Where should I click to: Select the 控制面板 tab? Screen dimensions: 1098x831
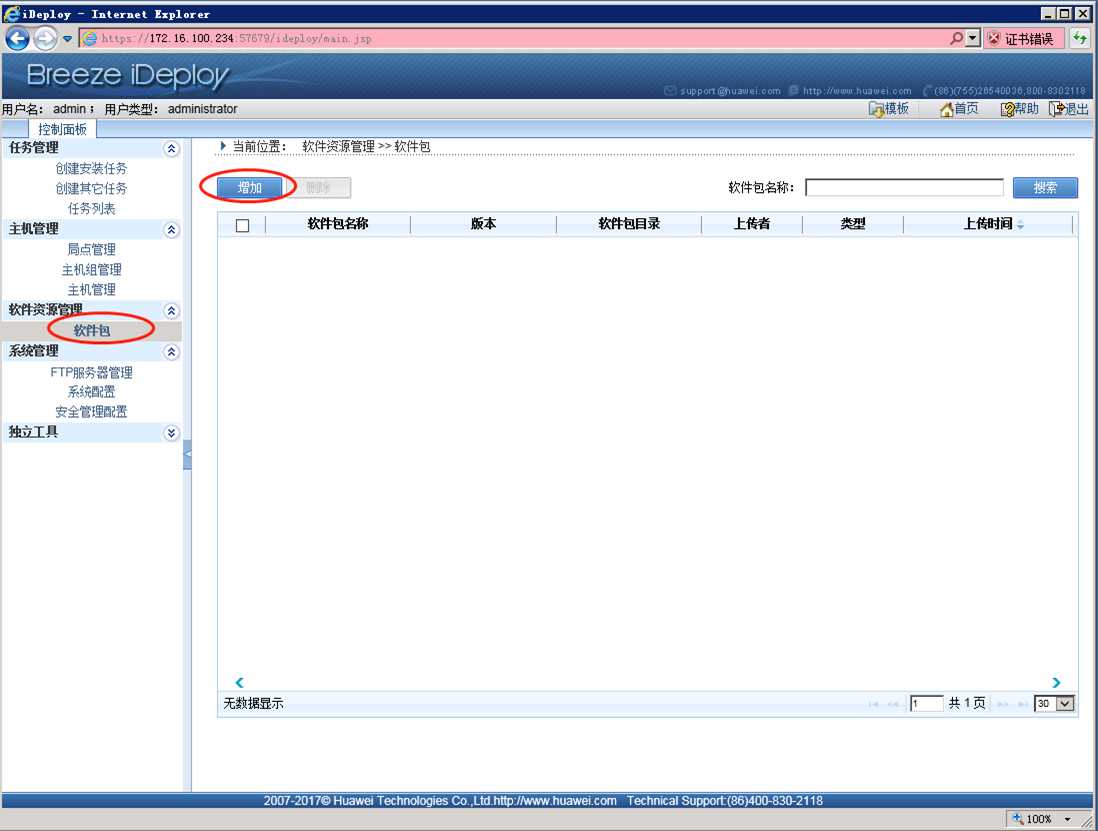coord(62,129)
